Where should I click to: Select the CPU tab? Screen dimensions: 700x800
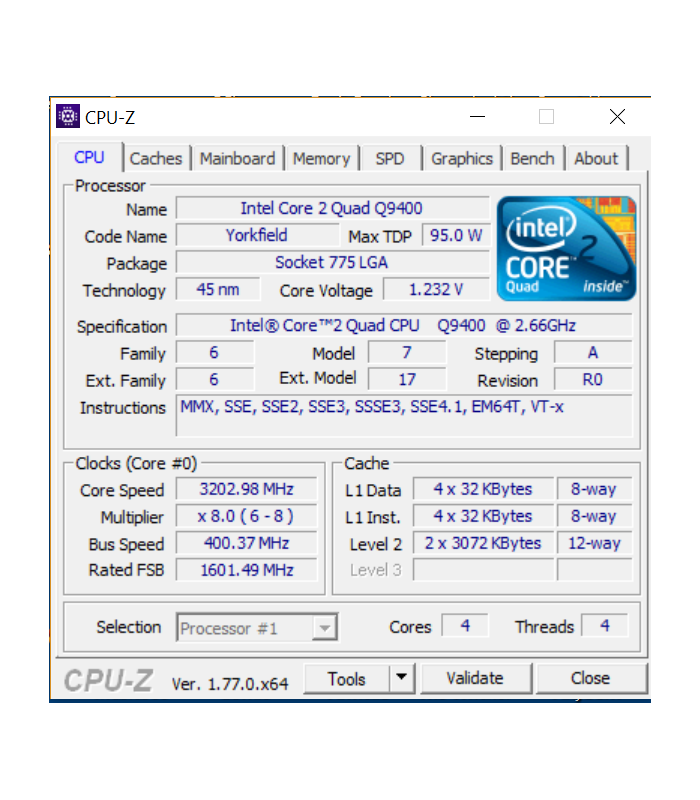(89, 157)
